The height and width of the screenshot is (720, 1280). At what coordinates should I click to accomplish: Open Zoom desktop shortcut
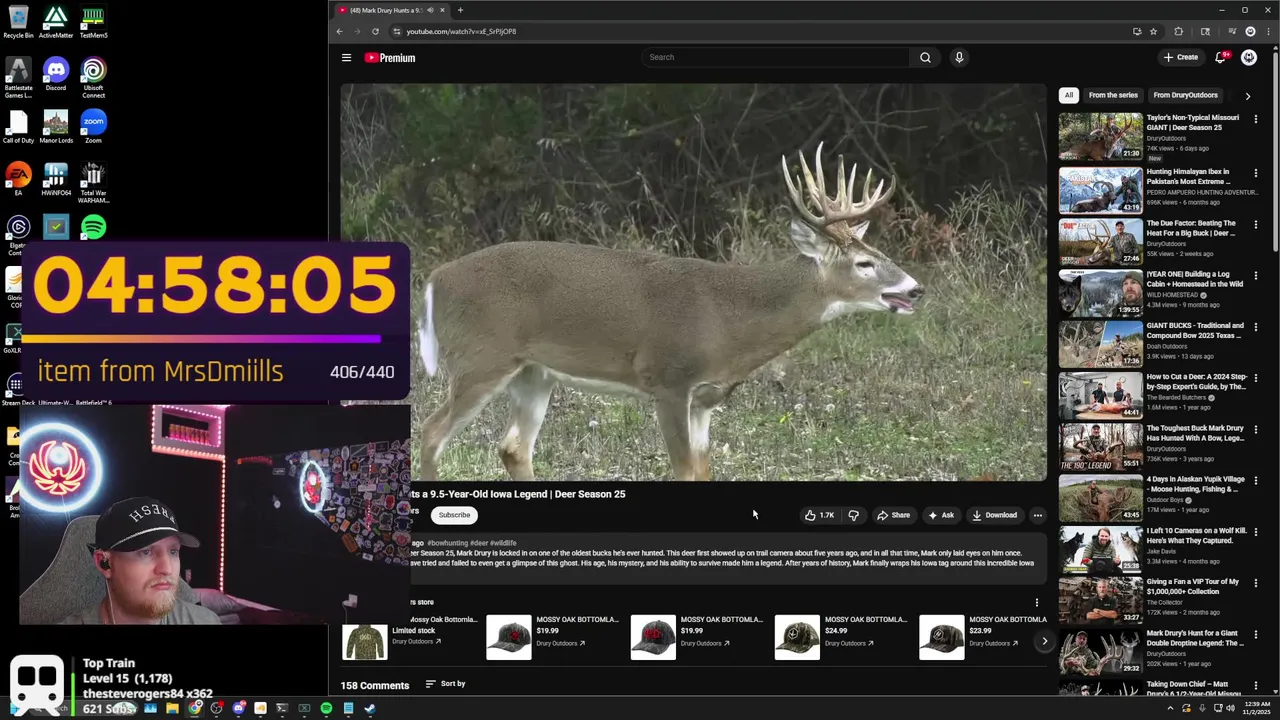[x=93, y=127]
